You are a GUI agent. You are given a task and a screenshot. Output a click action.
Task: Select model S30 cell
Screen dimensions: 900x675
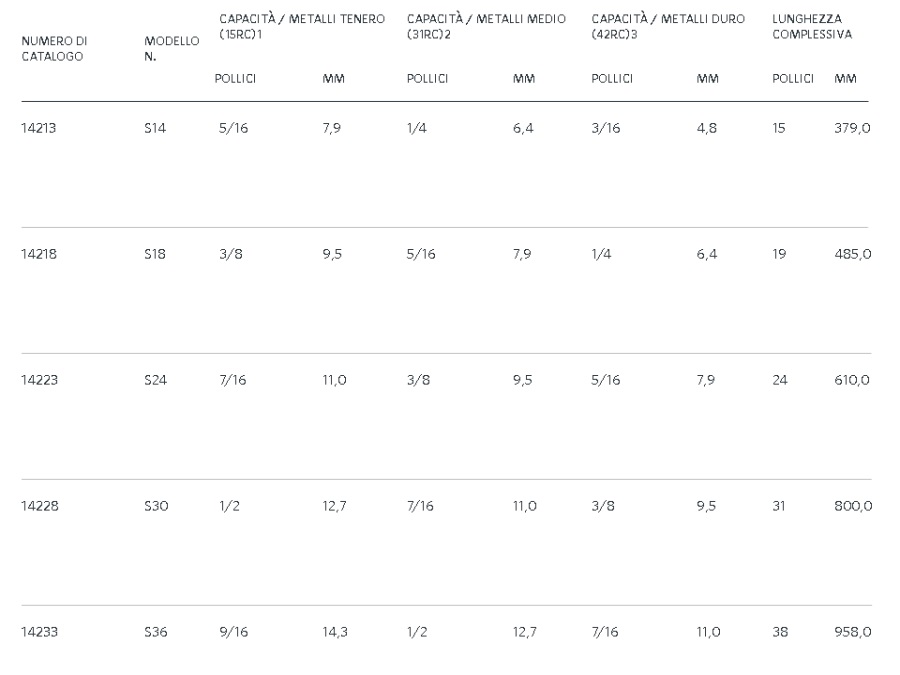(x=156, y=506)
